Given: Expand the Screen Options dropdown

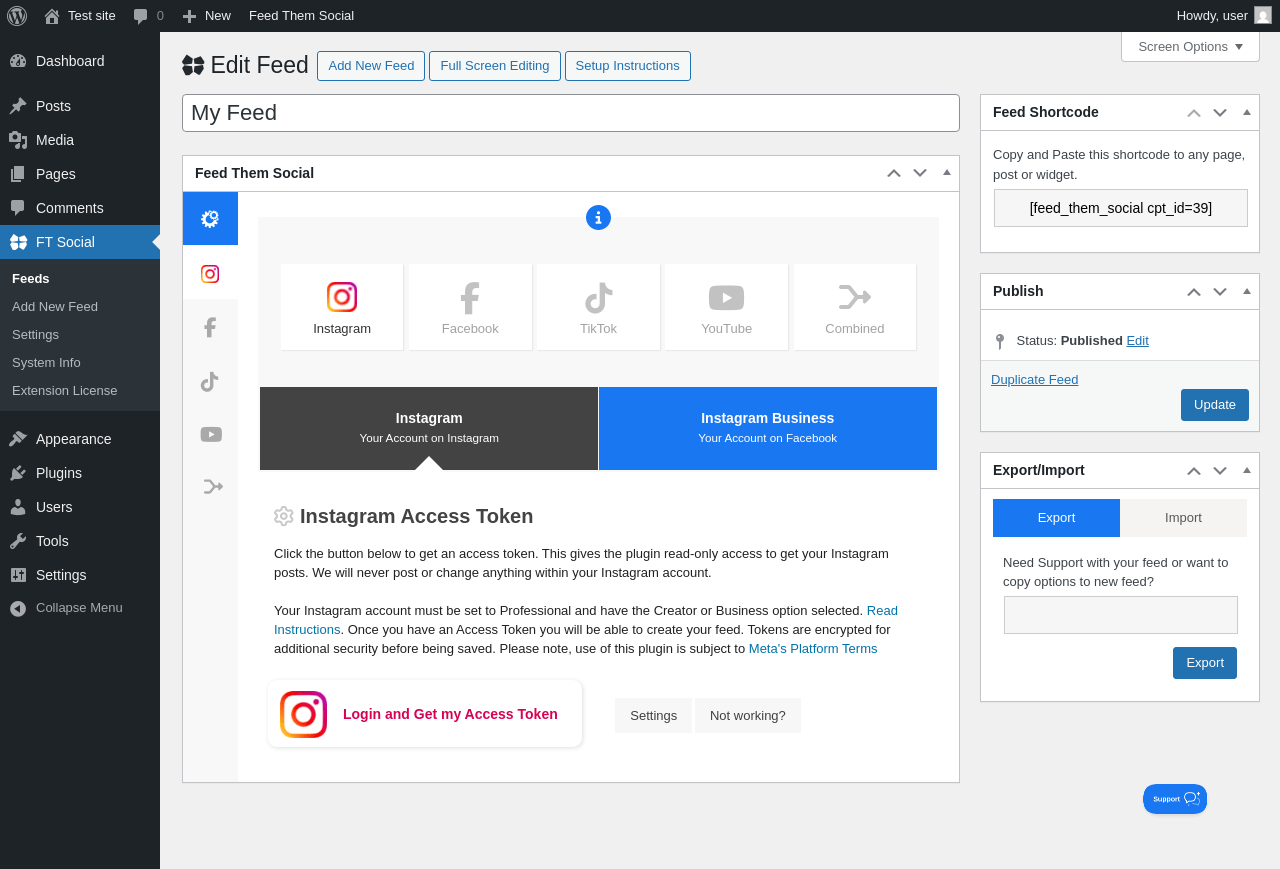Looking at the screenshot, I should click(1190, 46).
